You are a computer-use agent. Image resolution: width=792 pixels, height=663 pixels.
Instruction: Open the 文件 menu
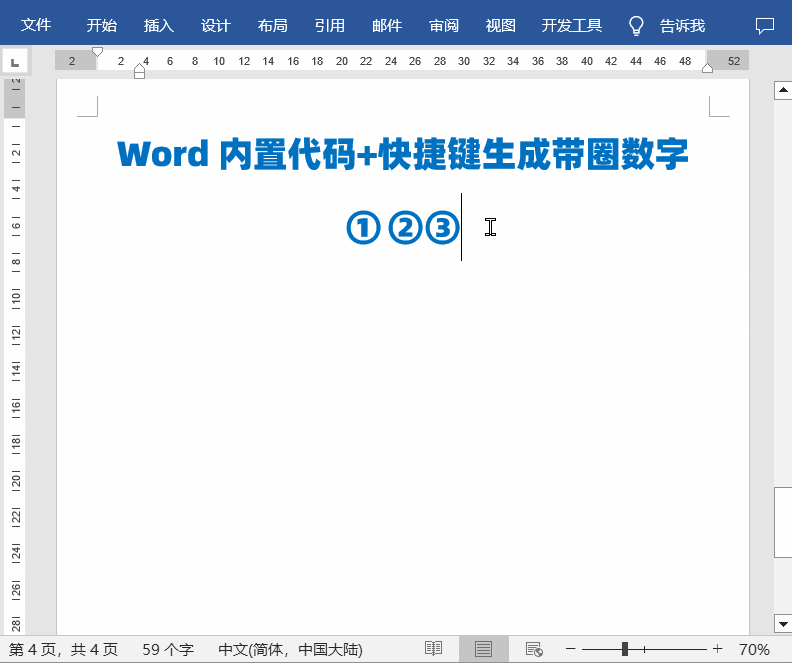pos(36,25)
